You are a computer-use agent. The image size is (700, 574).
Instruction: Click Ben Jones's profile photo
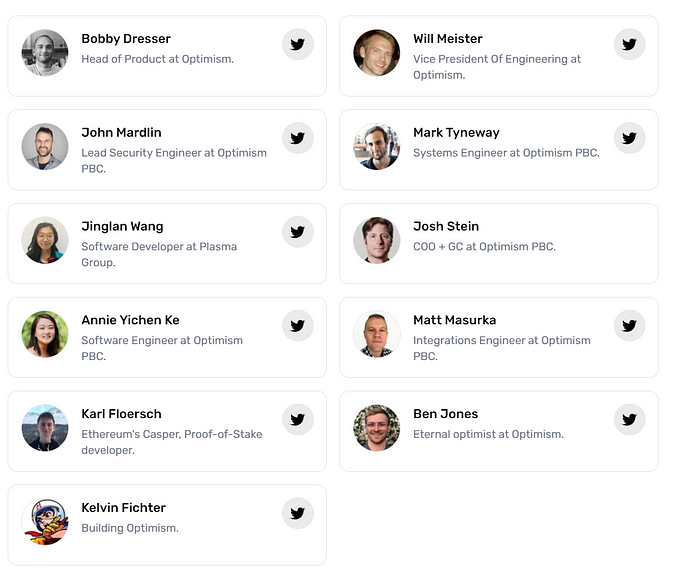377,428
